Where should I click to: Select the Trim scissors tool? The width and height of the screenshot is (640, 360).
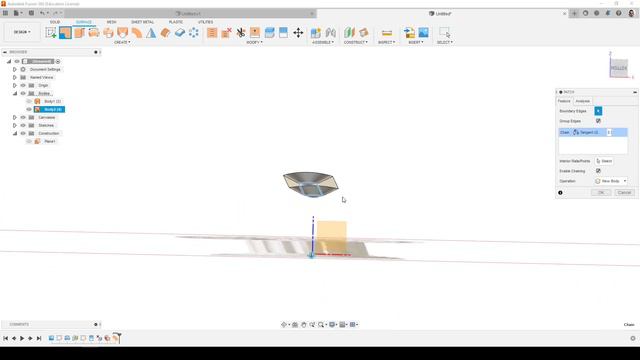pyautogui.click(x=241, y=33)
